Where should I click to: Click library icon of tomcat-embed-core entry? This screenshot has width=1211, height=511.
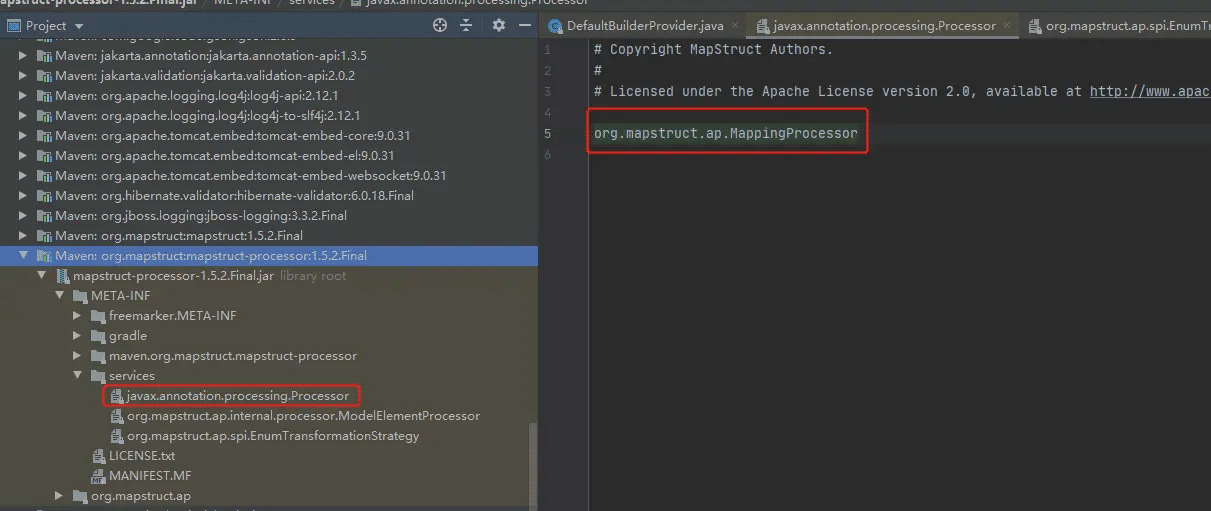pyautogui.click(x=44, y=136)
